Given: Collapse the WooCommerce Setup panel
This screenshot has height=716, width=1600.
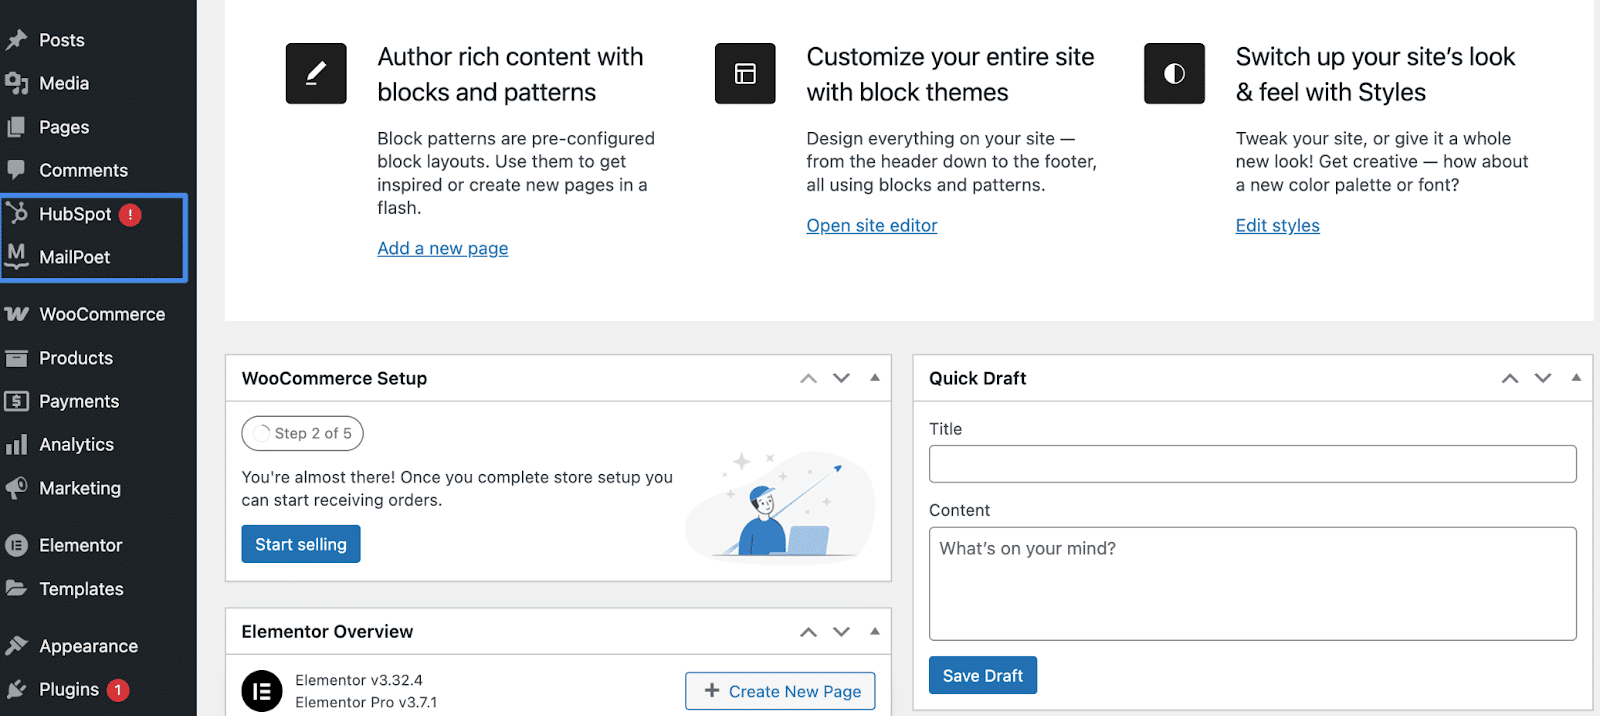Looking at the screenshot, I should pyautogui.click(x=875, y=378).
